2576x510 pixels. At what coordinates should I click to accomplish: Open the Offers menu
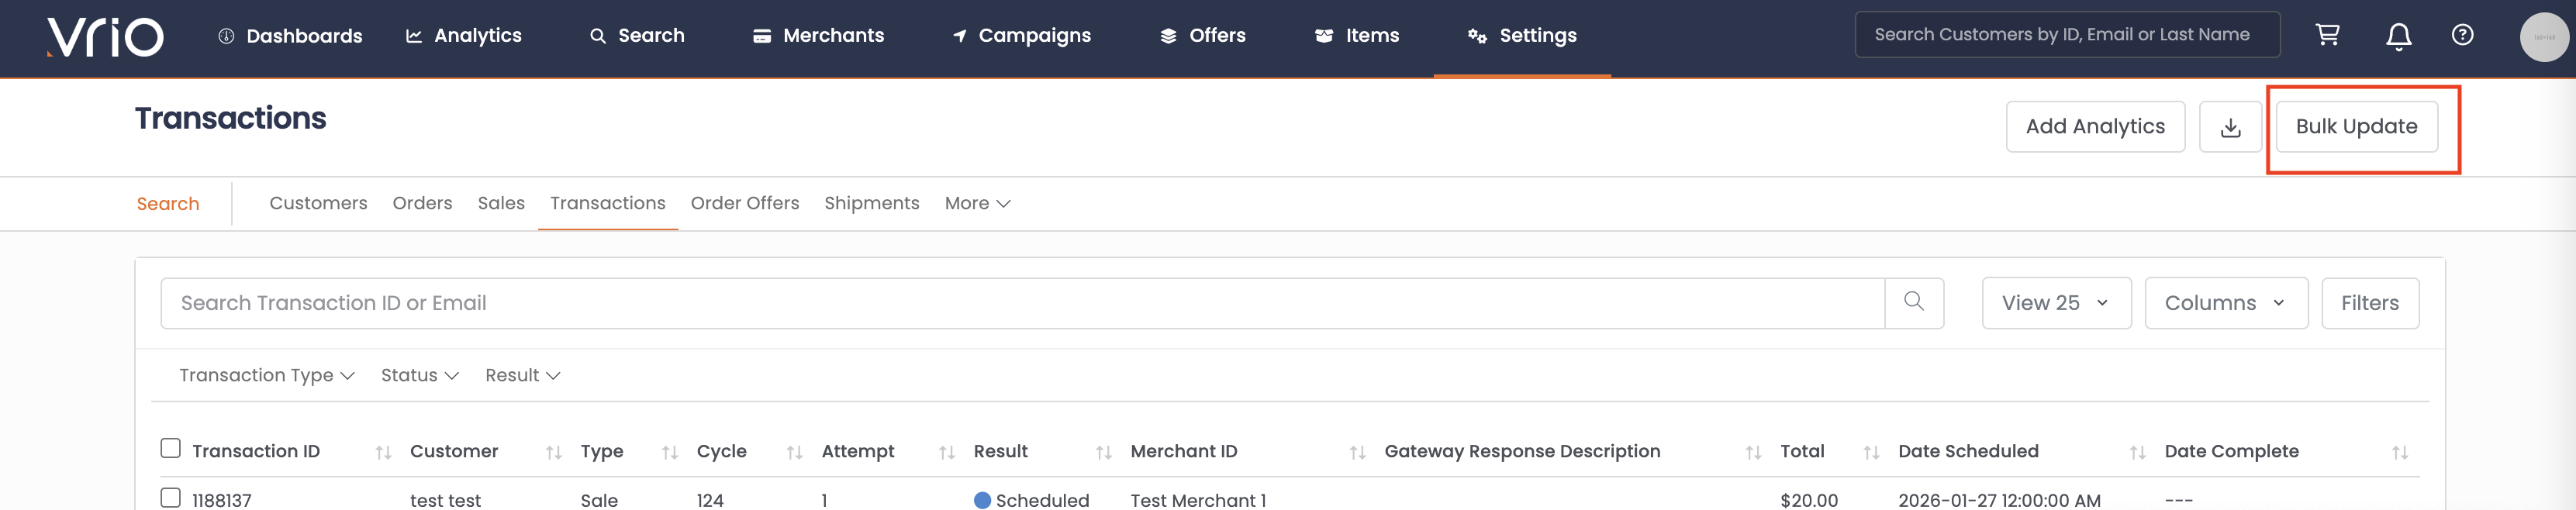click(x=1202, y=36)
